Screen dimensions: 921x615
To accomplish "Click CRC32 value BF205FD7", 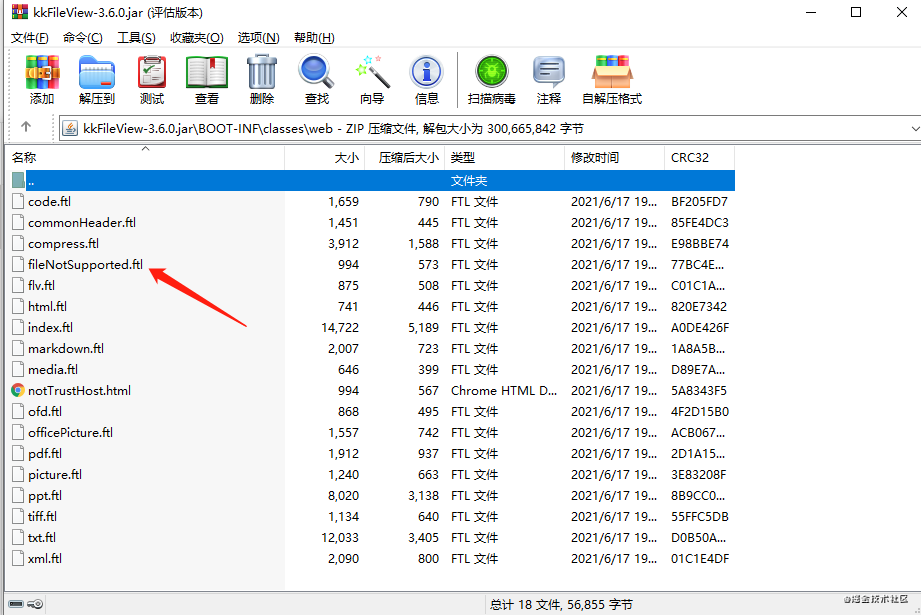I will [699, 201].
